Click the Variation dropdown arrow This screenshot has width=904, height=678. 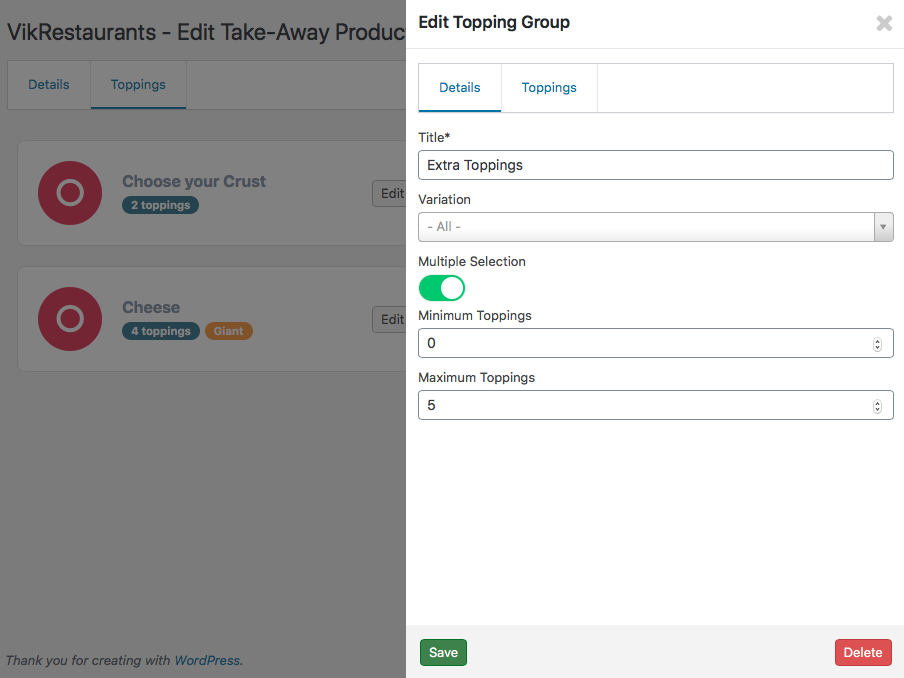coord(883,227)
